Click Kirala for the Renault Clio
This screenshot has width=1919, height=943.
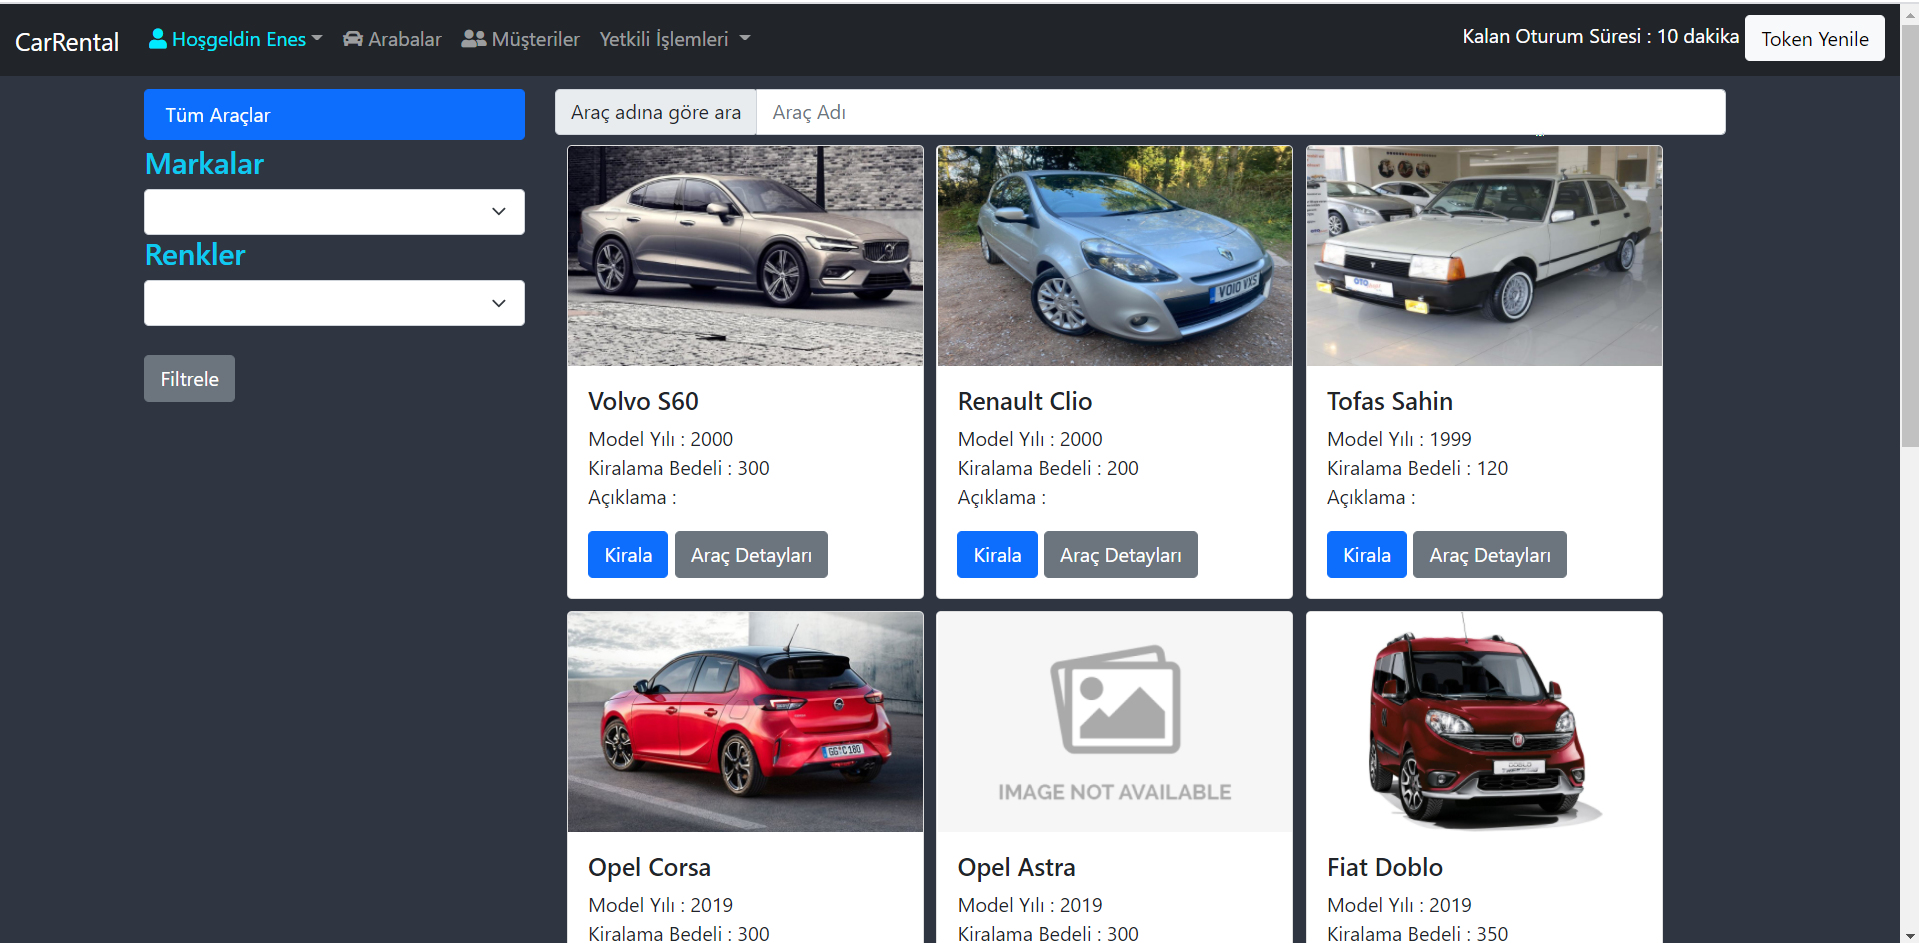click(x=997, y=555)
